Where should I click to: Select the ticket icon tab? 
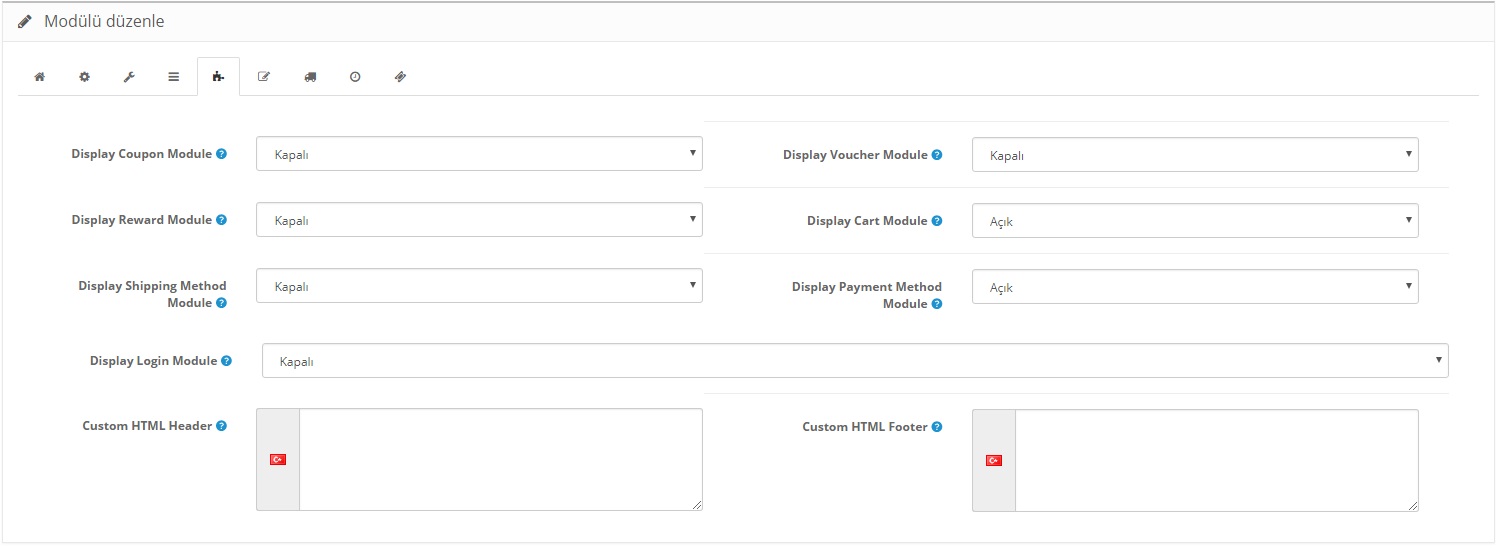pyautogui.click(x=400, y=77)
